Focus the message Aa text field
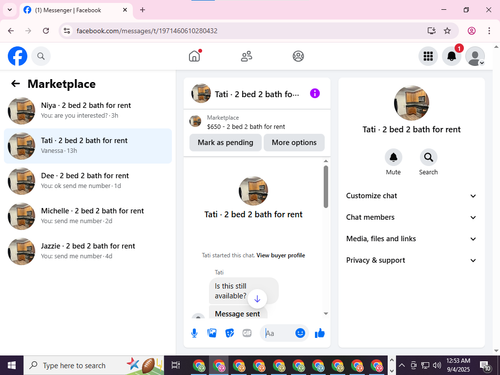This screenshot has width=500, height=375. 278,333
